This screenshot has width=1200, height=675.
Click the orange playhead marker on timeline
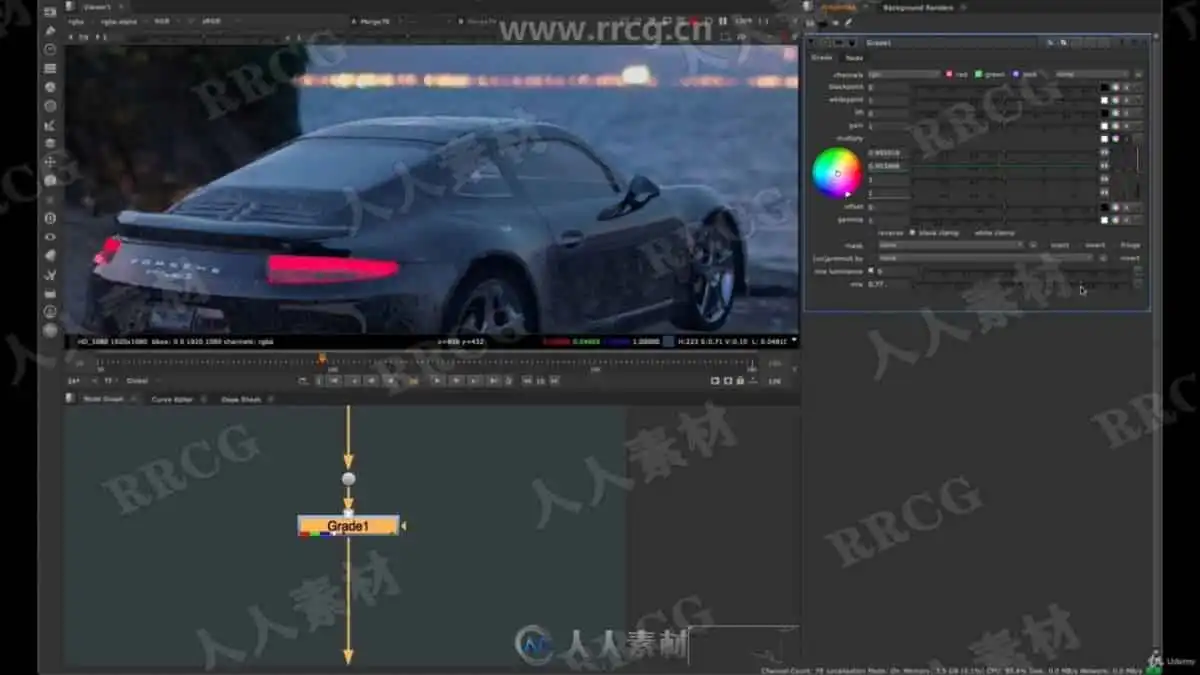click(x=322, y=358)
